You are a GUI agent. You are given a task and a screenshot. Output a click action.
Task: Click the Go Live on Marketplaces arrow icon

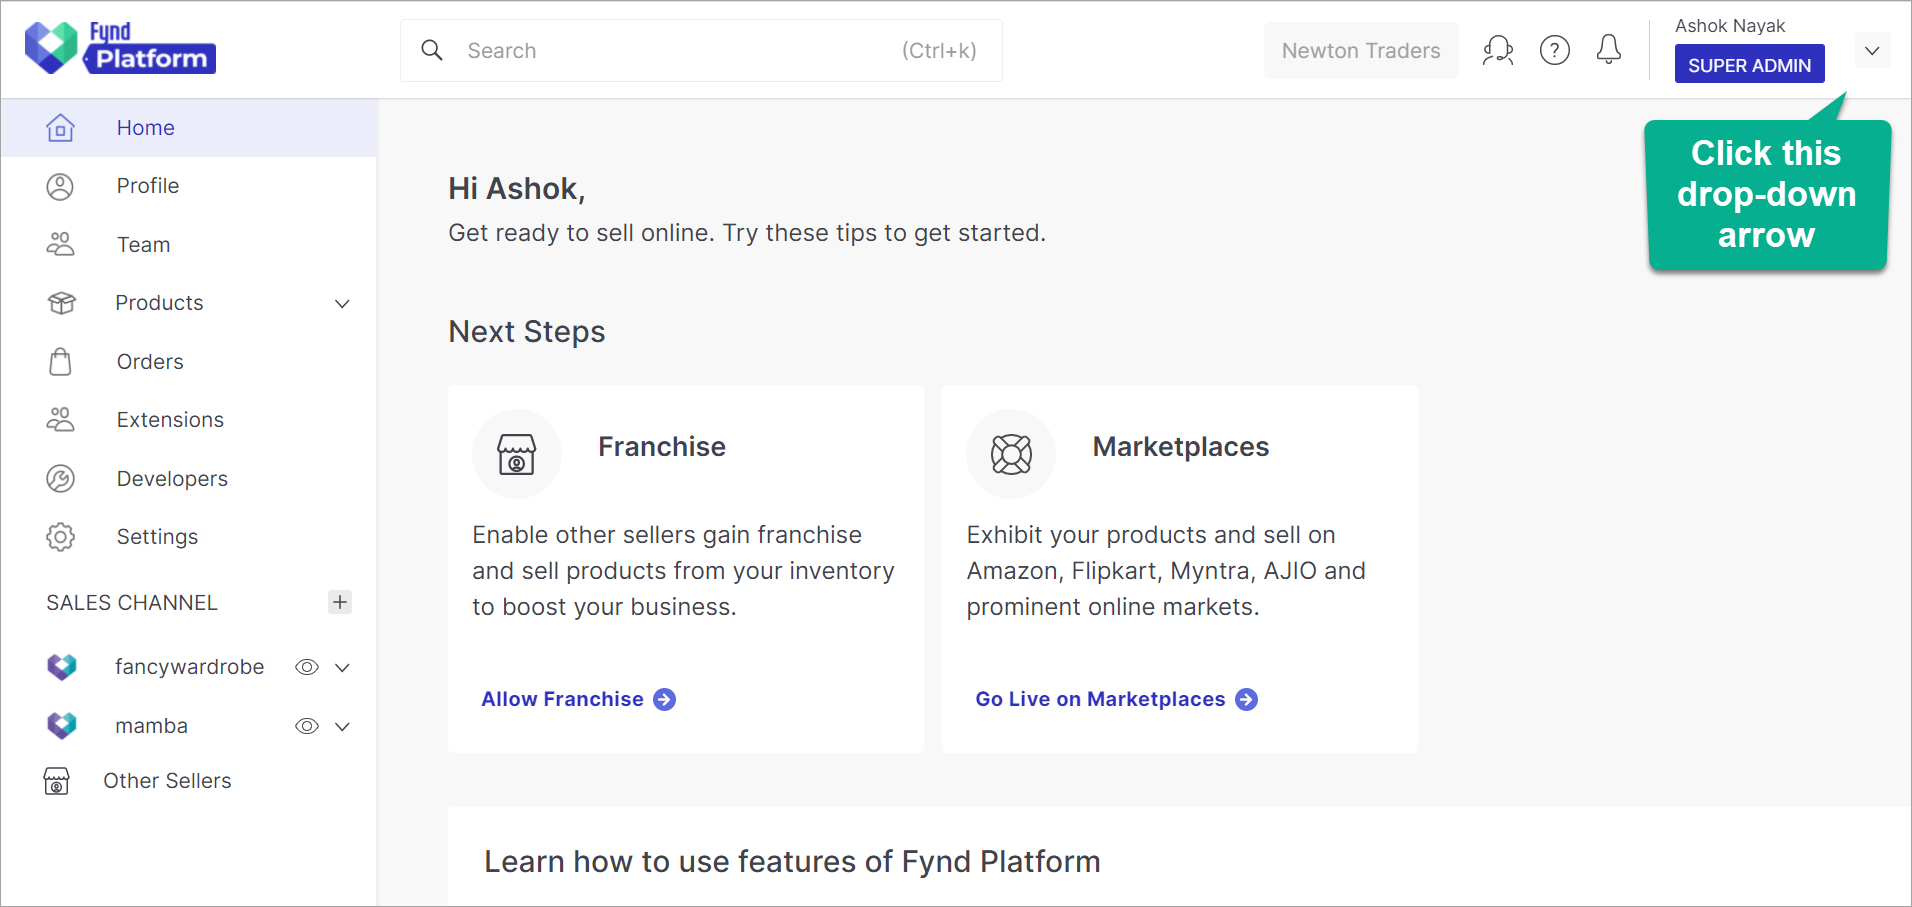coord(1246,699)
